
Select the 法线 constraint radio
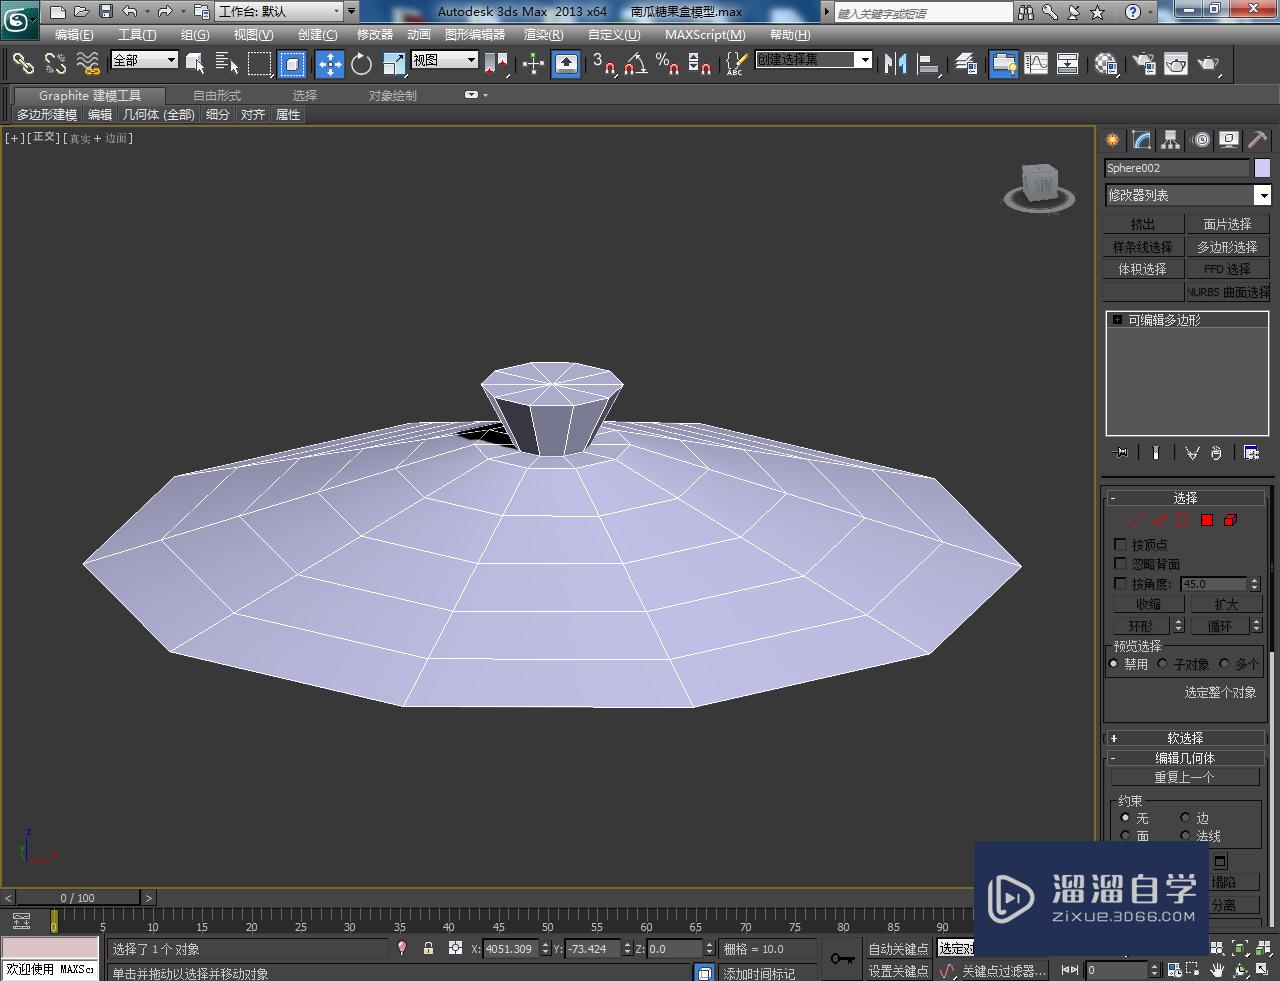pos(1185,835)
